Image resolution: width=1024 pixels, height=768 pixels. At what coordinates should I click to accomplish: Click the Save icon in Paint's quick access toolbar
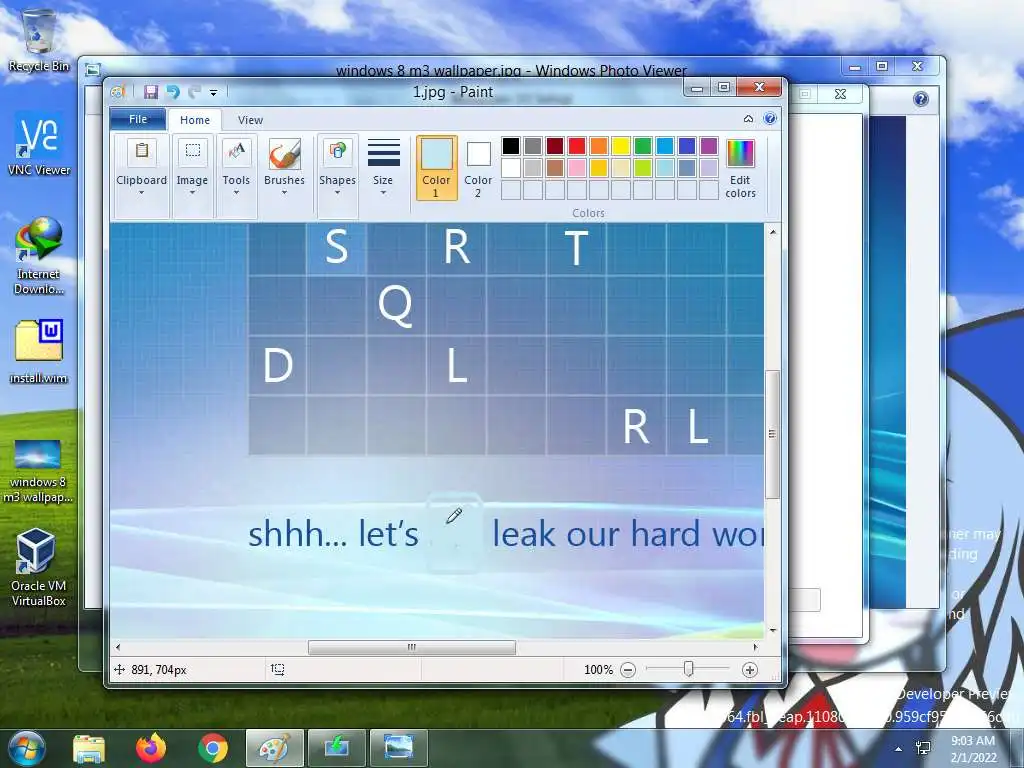click(151, 92)
